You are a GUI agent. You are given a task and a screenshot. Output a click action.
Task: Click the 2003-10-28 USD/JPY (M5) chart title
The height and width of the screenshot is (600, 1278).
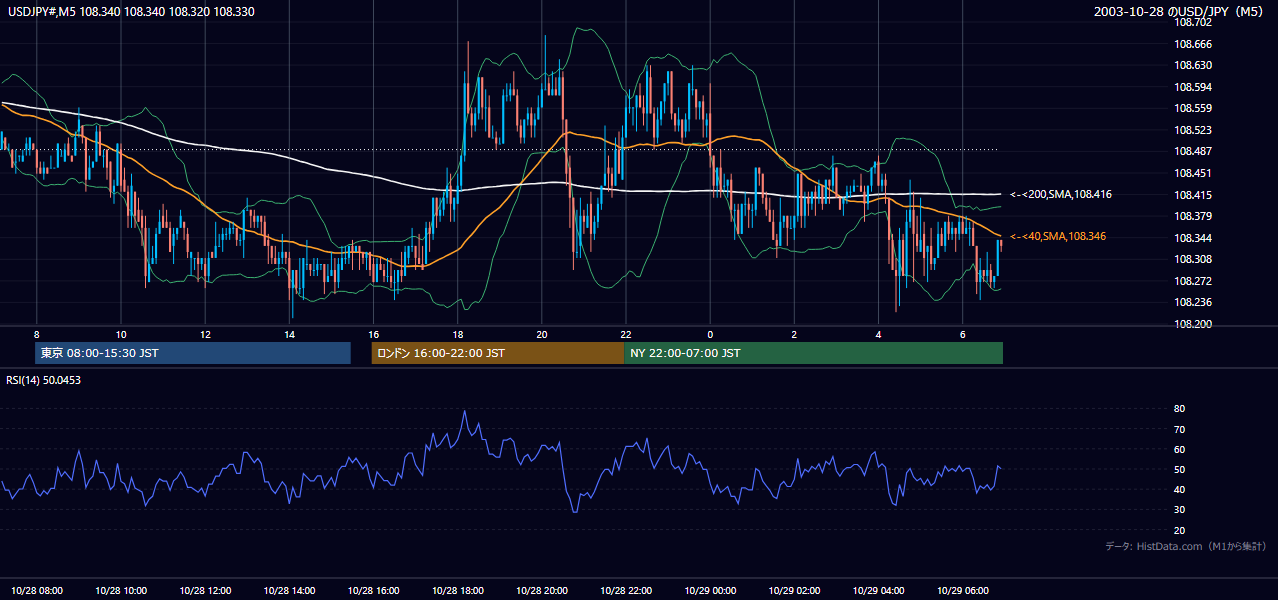coord(1180,12)
